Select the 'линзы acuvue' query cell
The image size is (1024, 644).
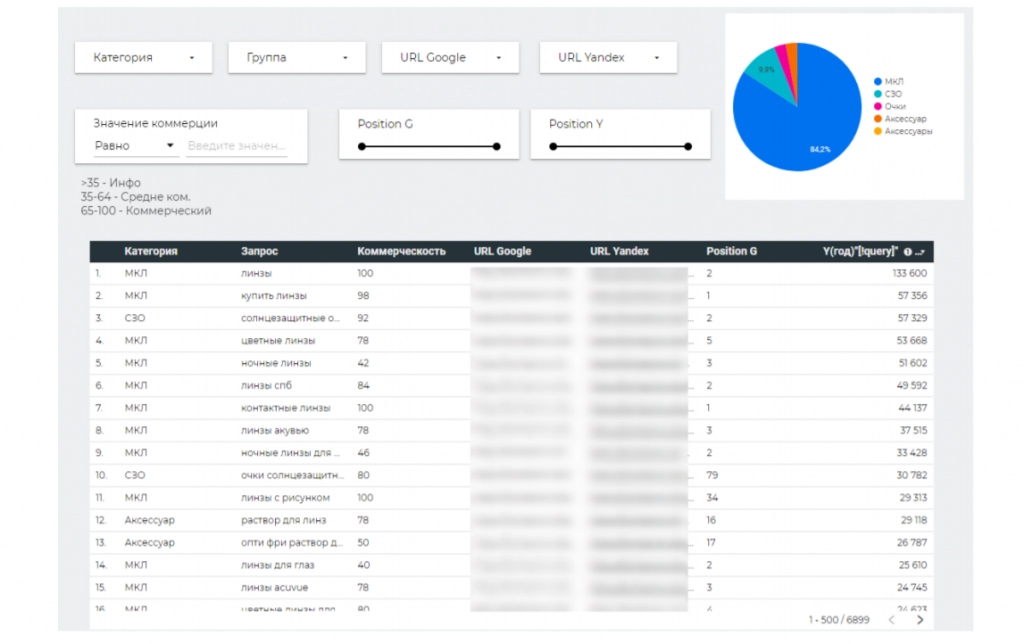274,587
